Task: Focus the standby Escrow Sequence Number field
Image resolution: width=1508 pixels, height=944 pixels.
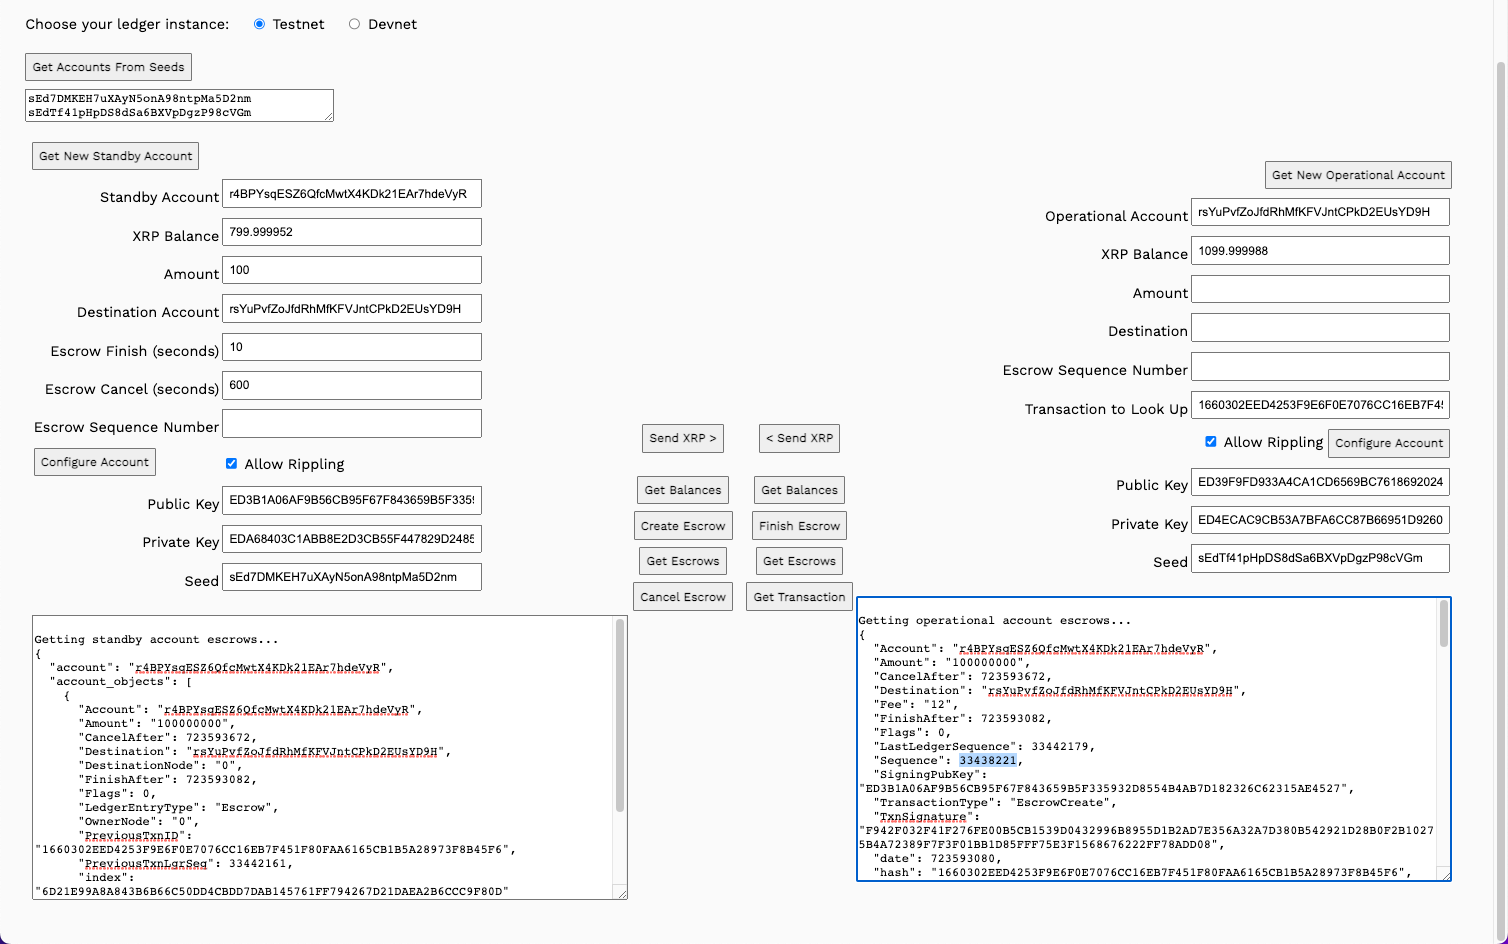Action: (351, 424)
